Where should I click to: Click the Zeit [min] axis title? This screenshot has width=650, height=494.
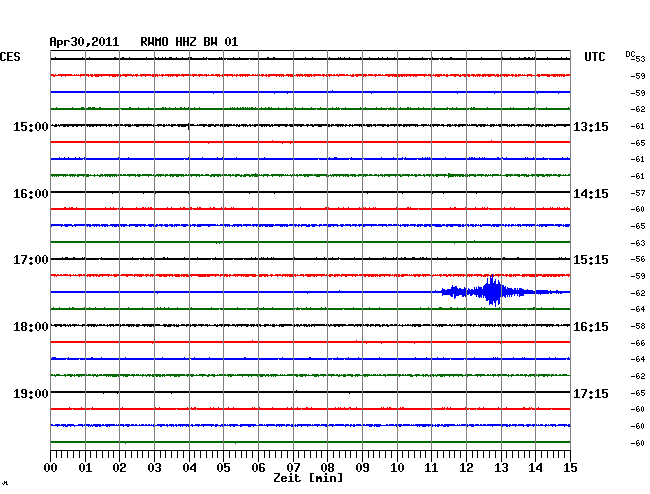click(x=308, y=478)
